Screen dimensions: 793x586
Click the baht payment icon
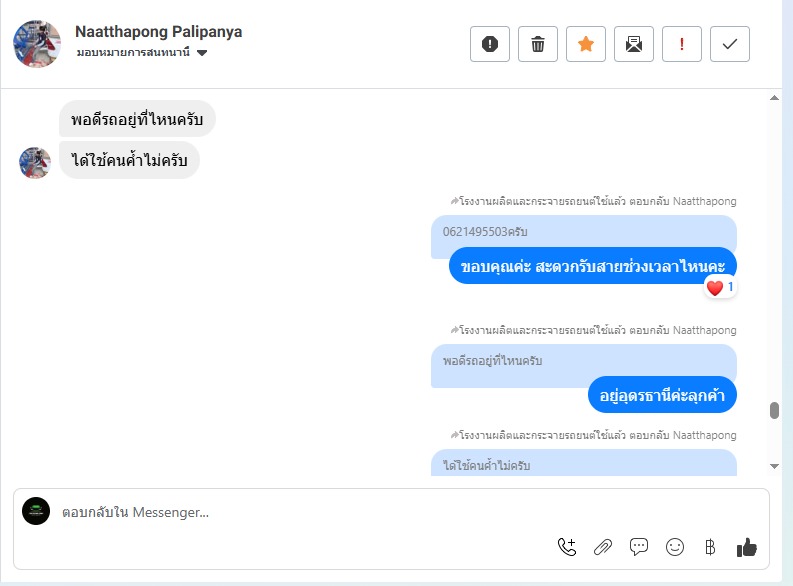[x=710, y=547]
